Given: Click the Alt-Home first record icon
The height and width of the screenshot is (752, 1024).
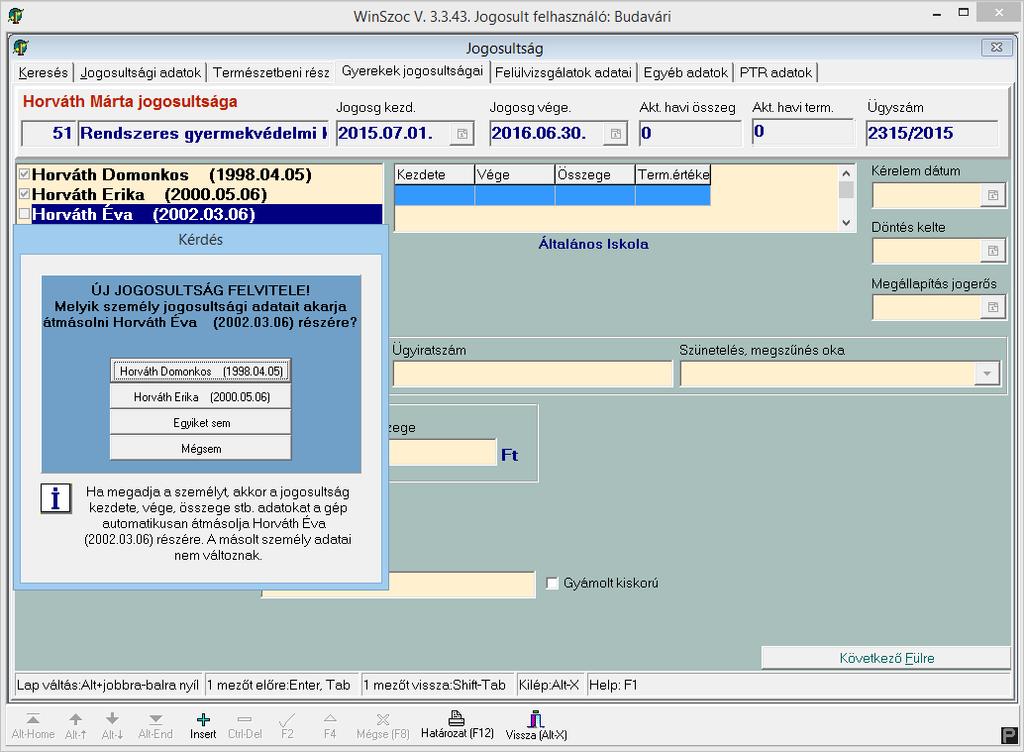Looking at the screenshot, I should click(x=33, y=719).
